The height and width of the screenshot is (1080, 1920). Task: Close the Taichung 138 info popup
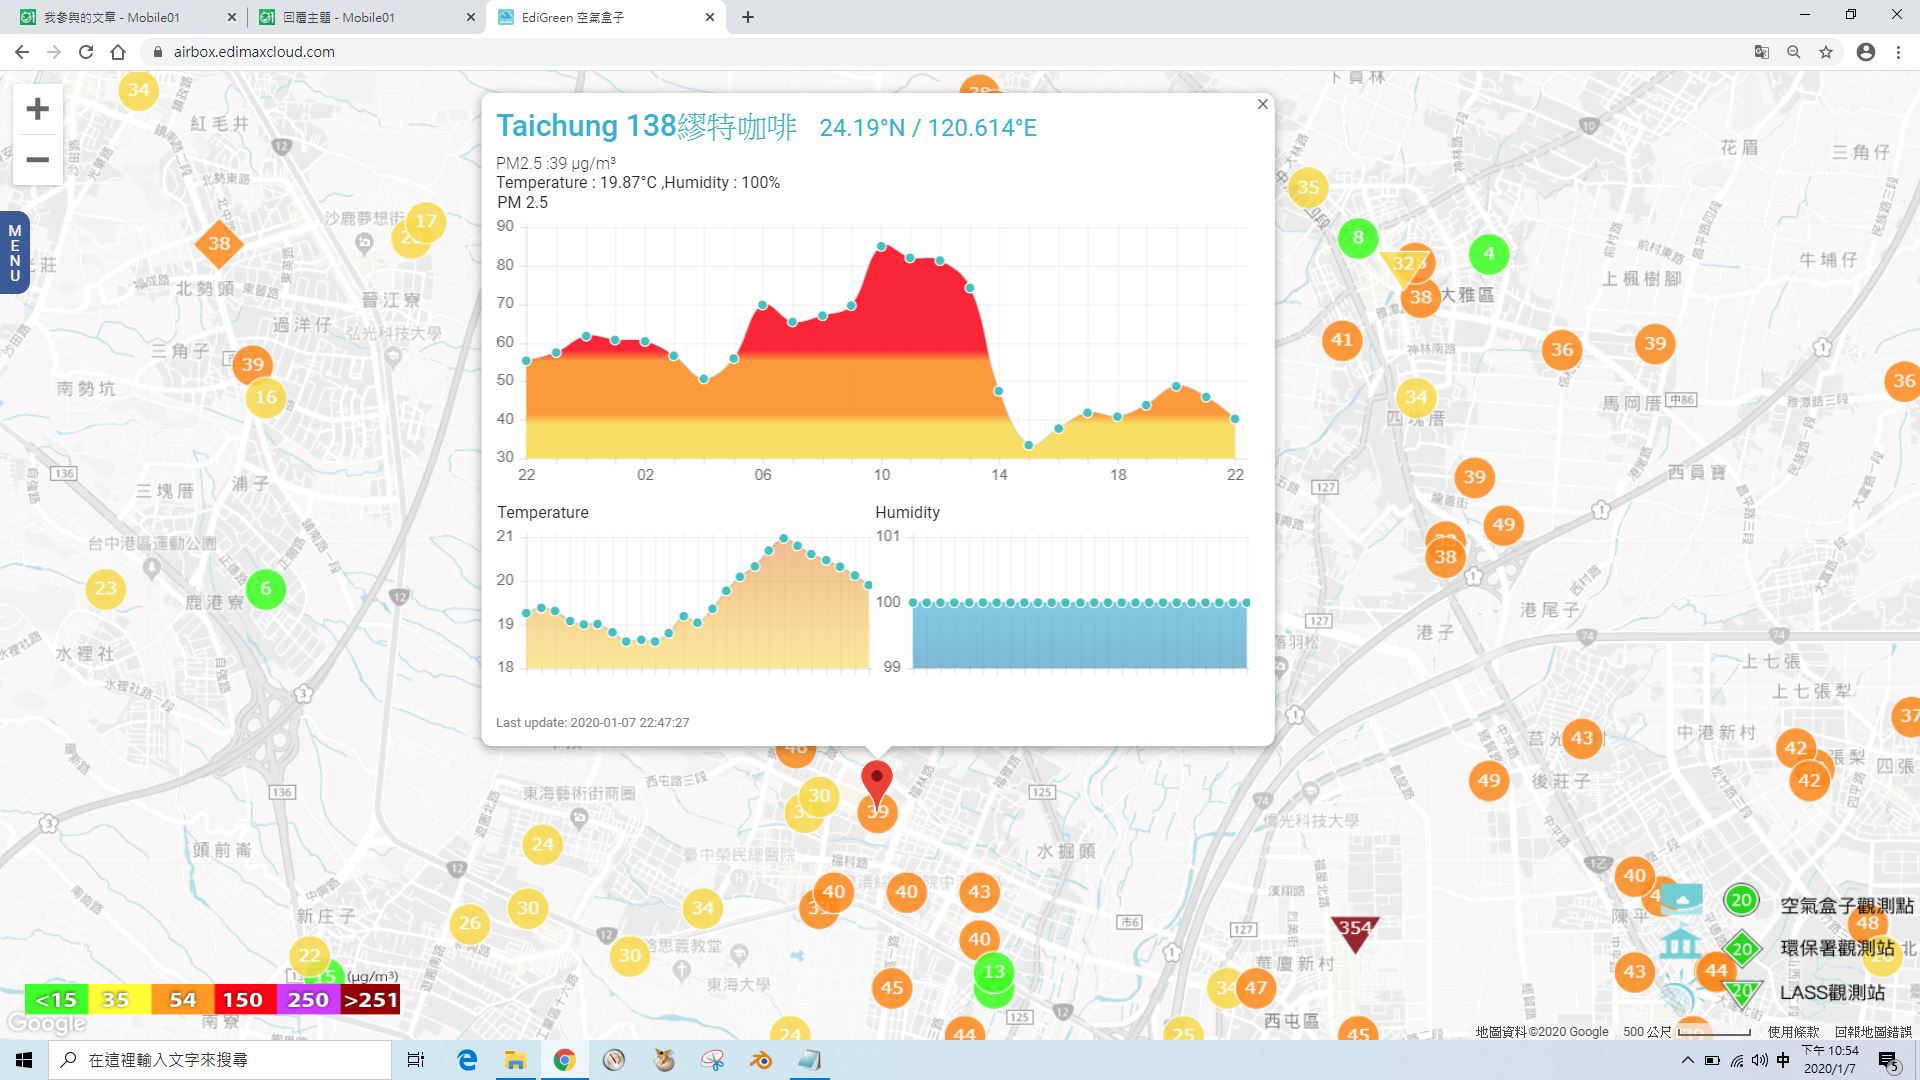pos(1262,104)
